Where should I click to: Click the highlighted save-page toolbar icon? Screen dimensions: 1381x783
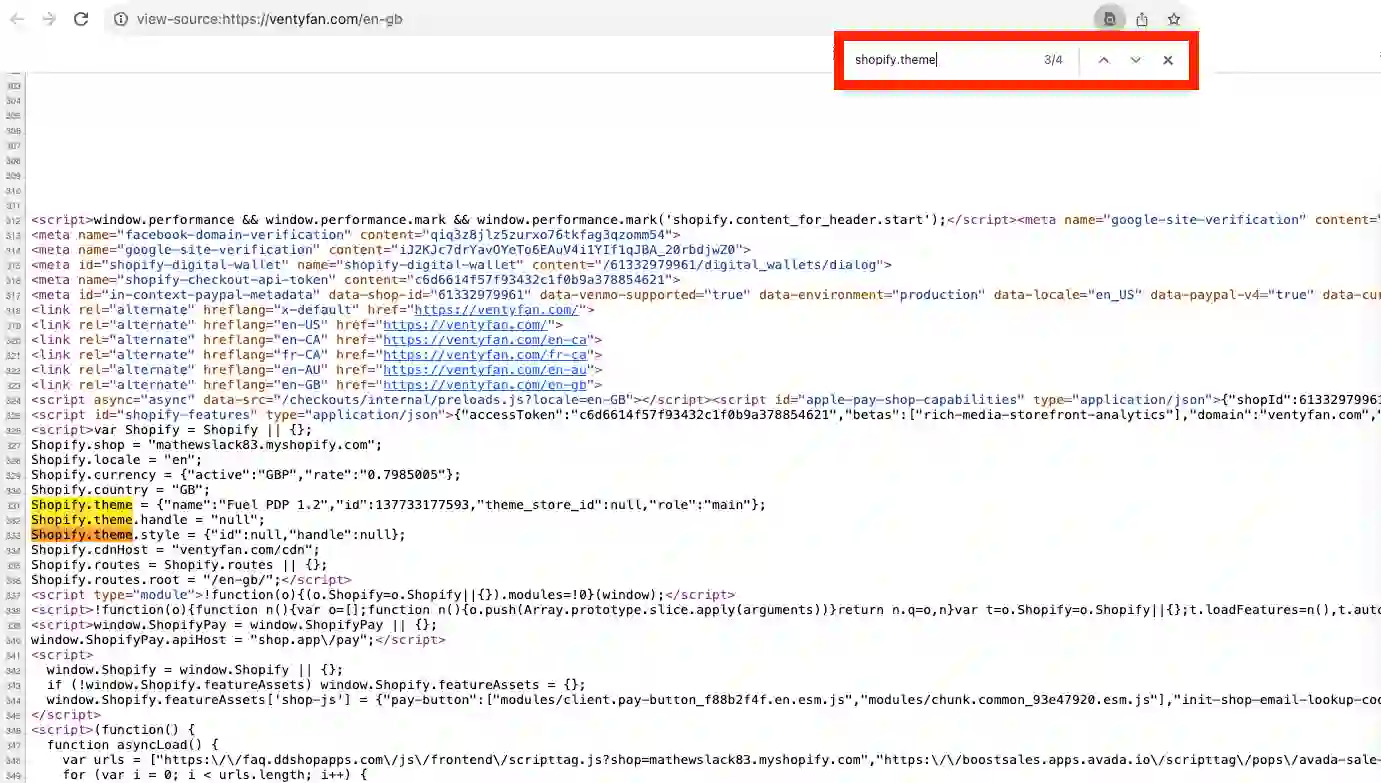point(1110,18)
